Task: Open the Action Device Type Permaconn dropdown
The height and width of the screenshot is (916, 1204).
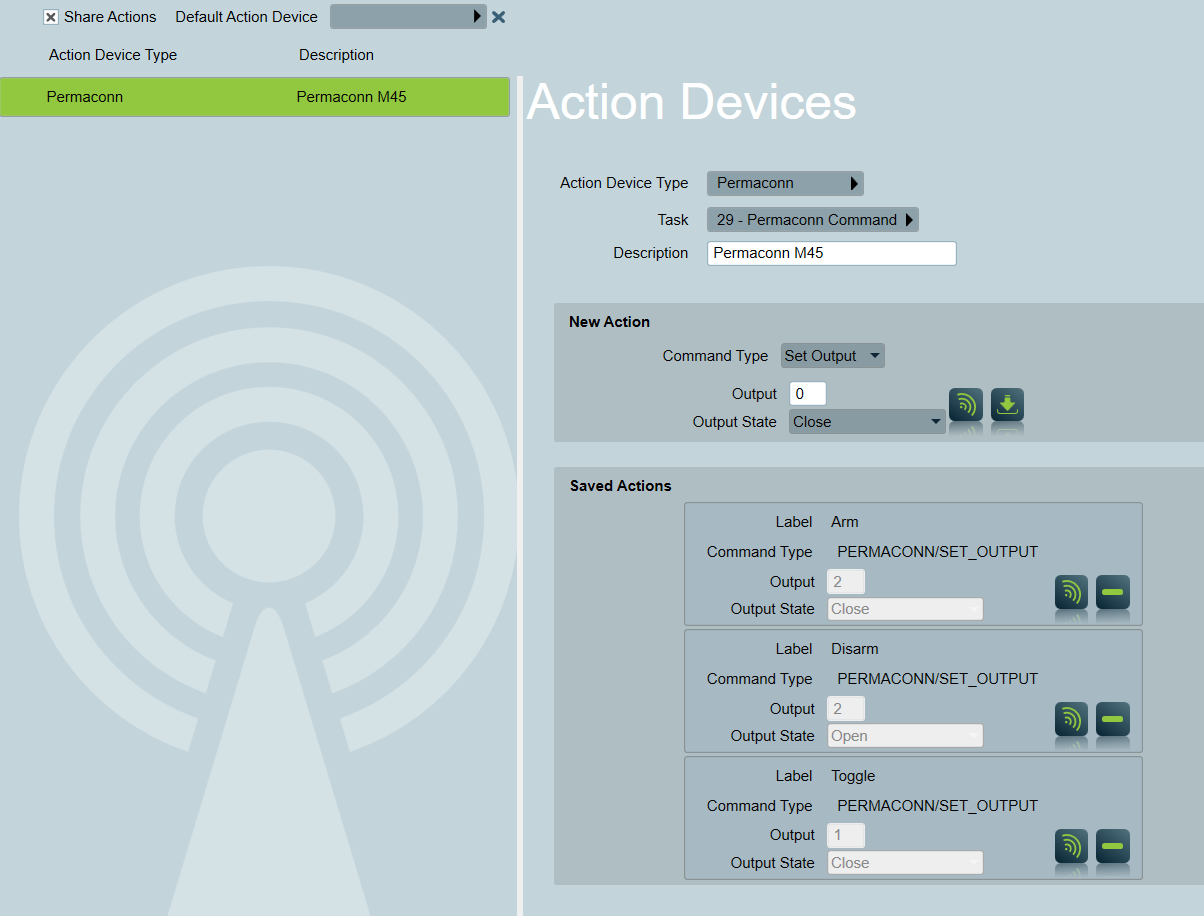Action: coord(785,183)
